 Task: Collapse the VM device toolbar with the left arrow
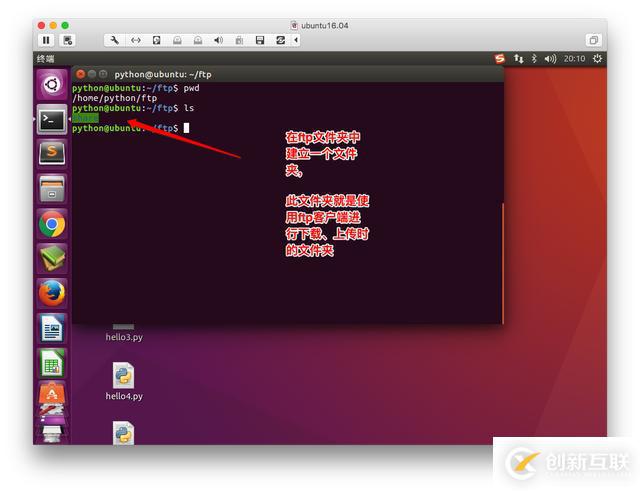[296, 40]
